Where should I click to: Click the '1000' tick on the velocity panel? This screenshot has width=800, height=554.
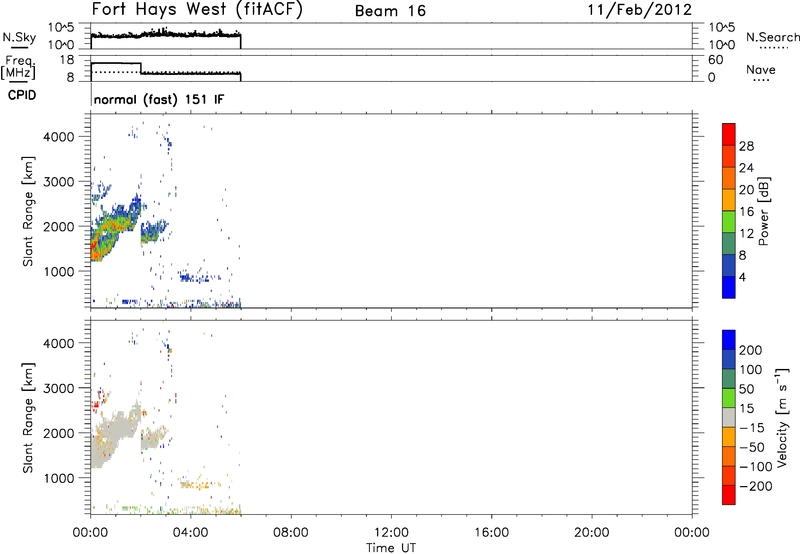[59, 478]
